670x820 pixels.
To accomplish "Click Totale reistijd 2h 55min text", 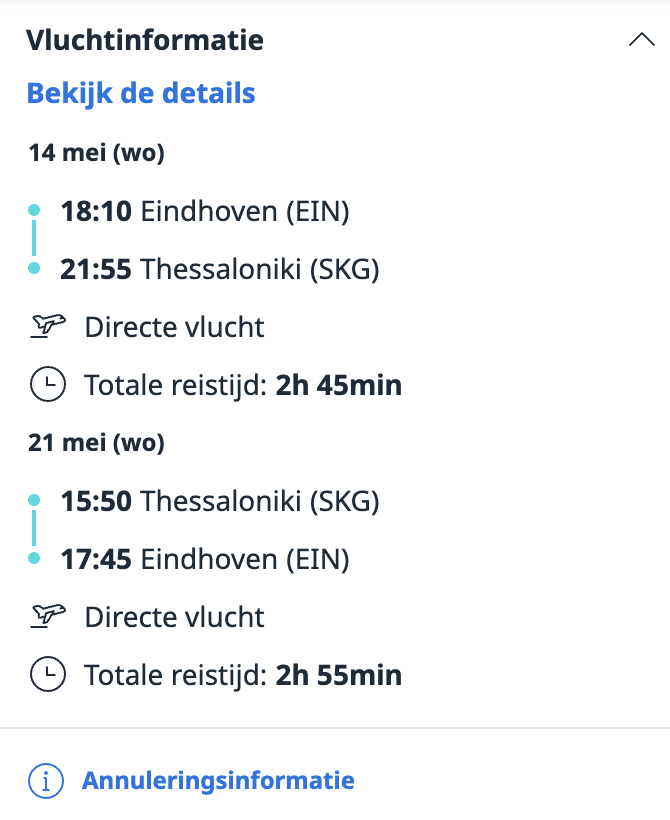I will (243, 676).
